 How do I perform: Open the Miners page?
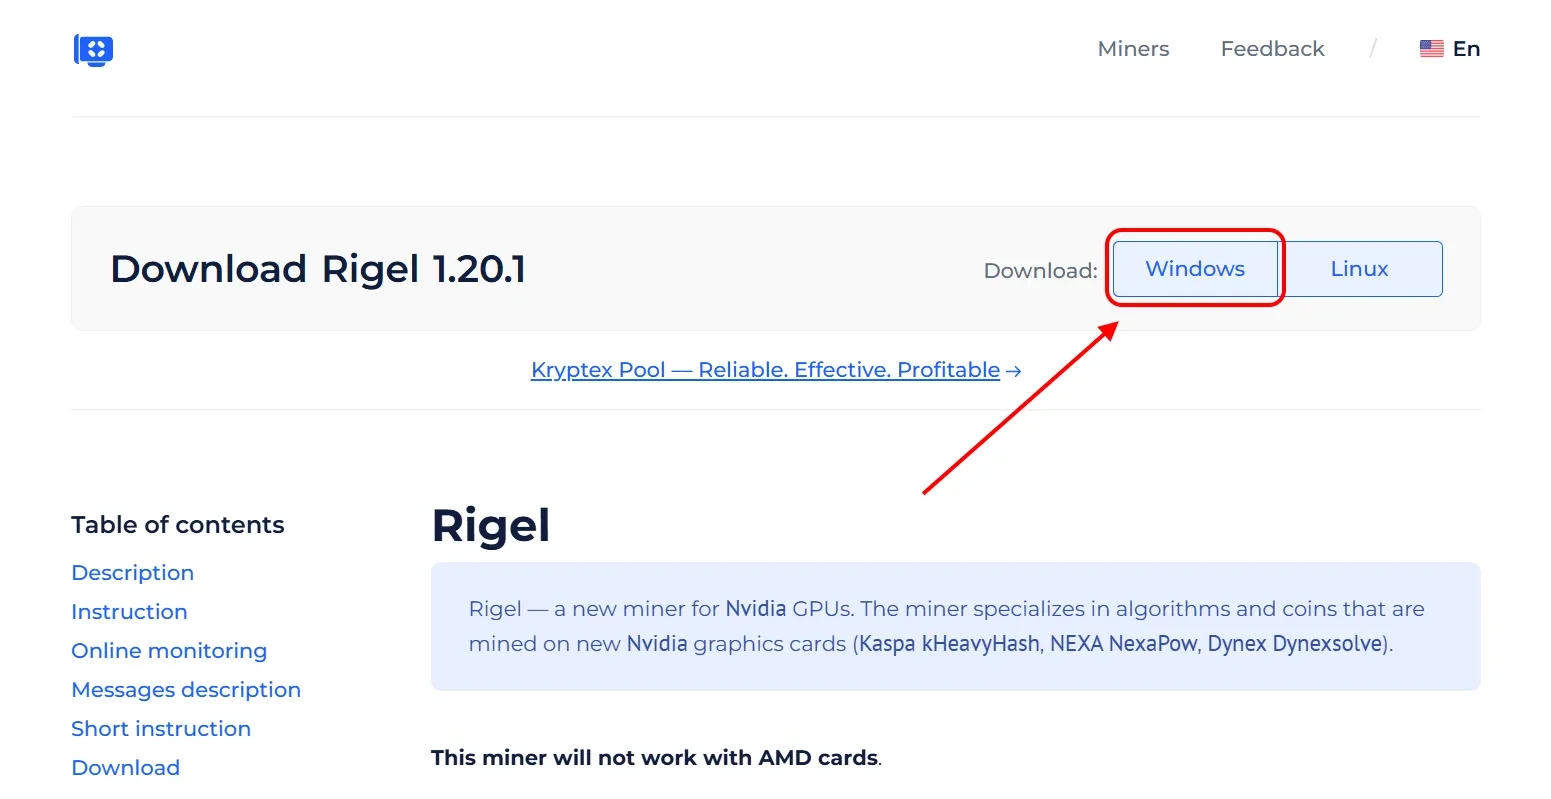pos(1133,49)
